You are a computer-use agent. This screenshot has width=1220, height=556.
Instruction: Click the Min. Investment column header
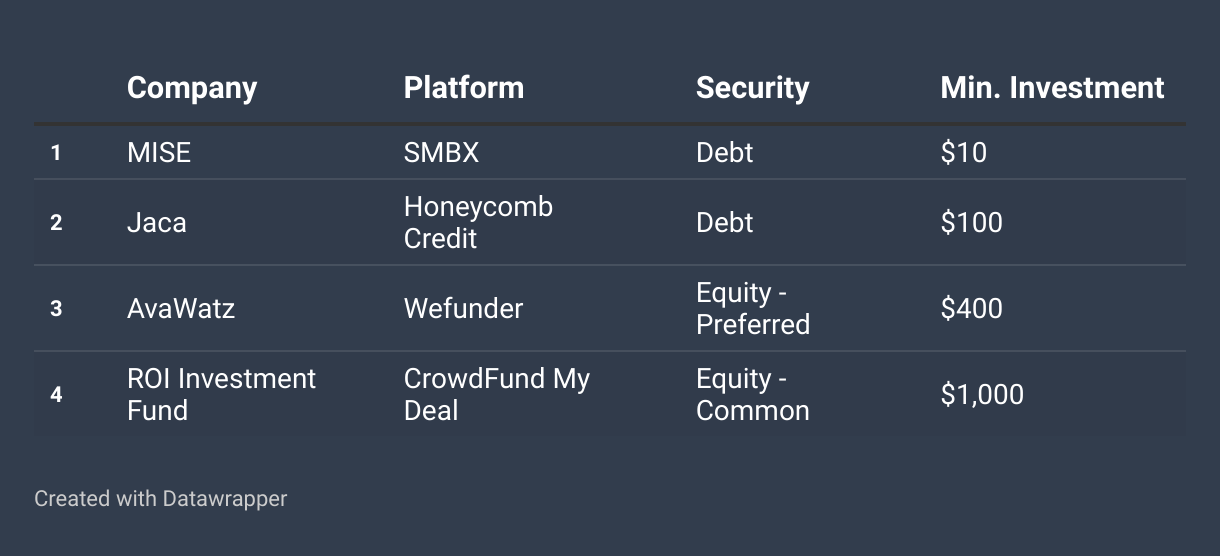point(1052,88)
